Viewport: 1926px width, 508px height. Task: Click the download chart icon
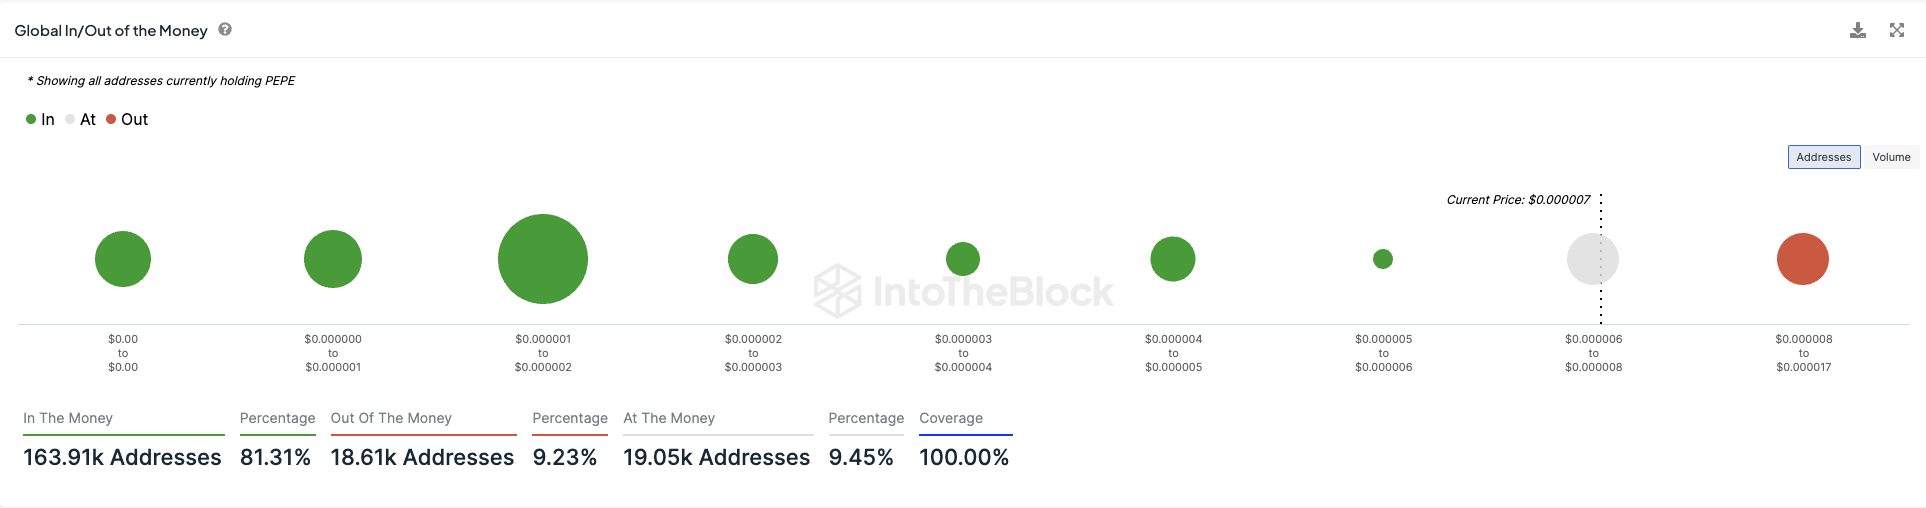point(1857,31)
